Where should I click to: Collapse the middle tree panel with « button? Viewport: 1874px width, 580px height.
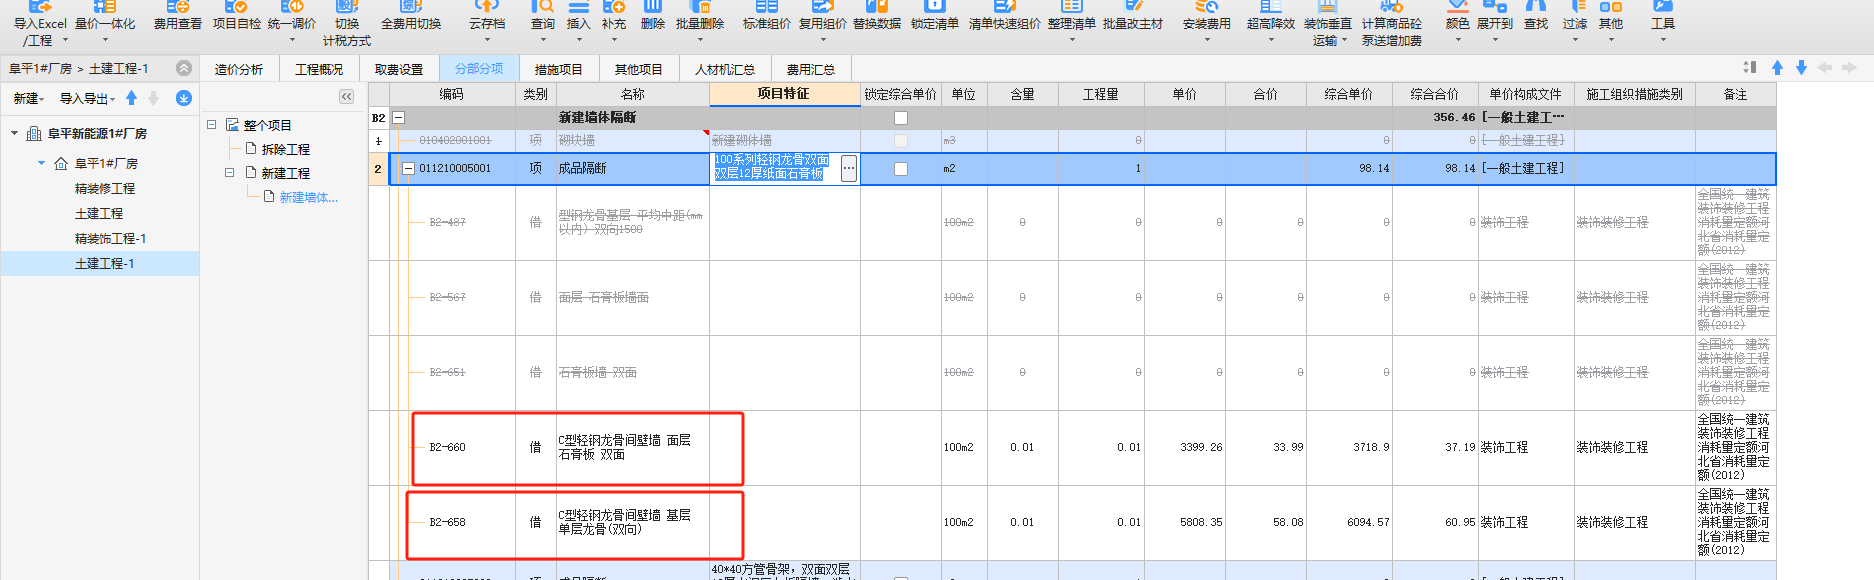346,97
